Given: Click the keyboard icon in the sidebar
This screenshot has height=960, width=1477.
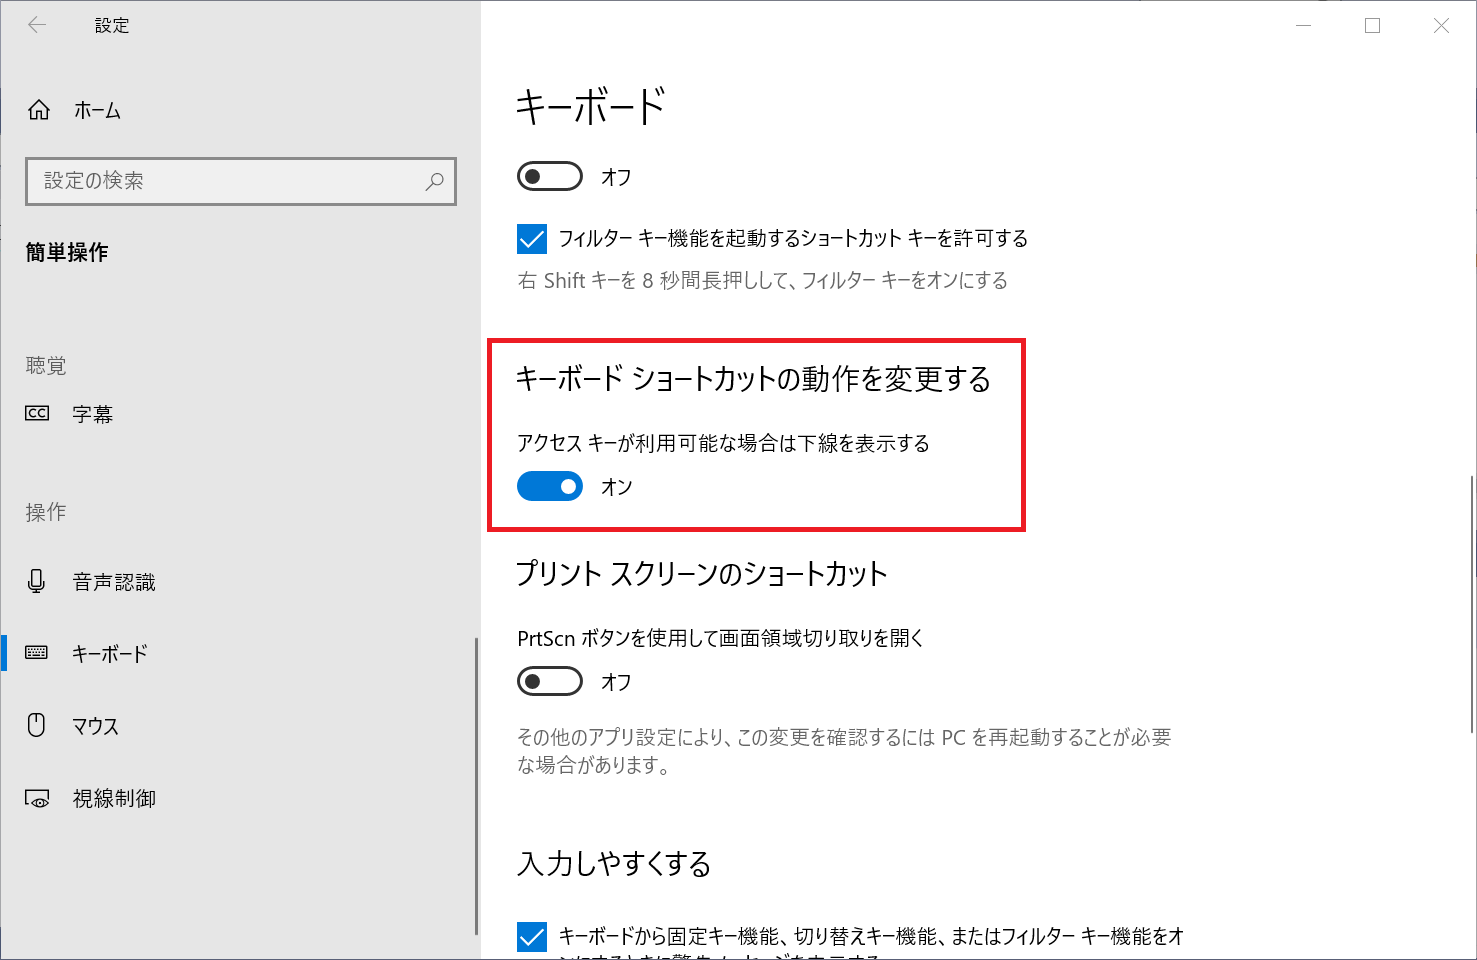Looking at the screenshot, I should coord(37,653).
